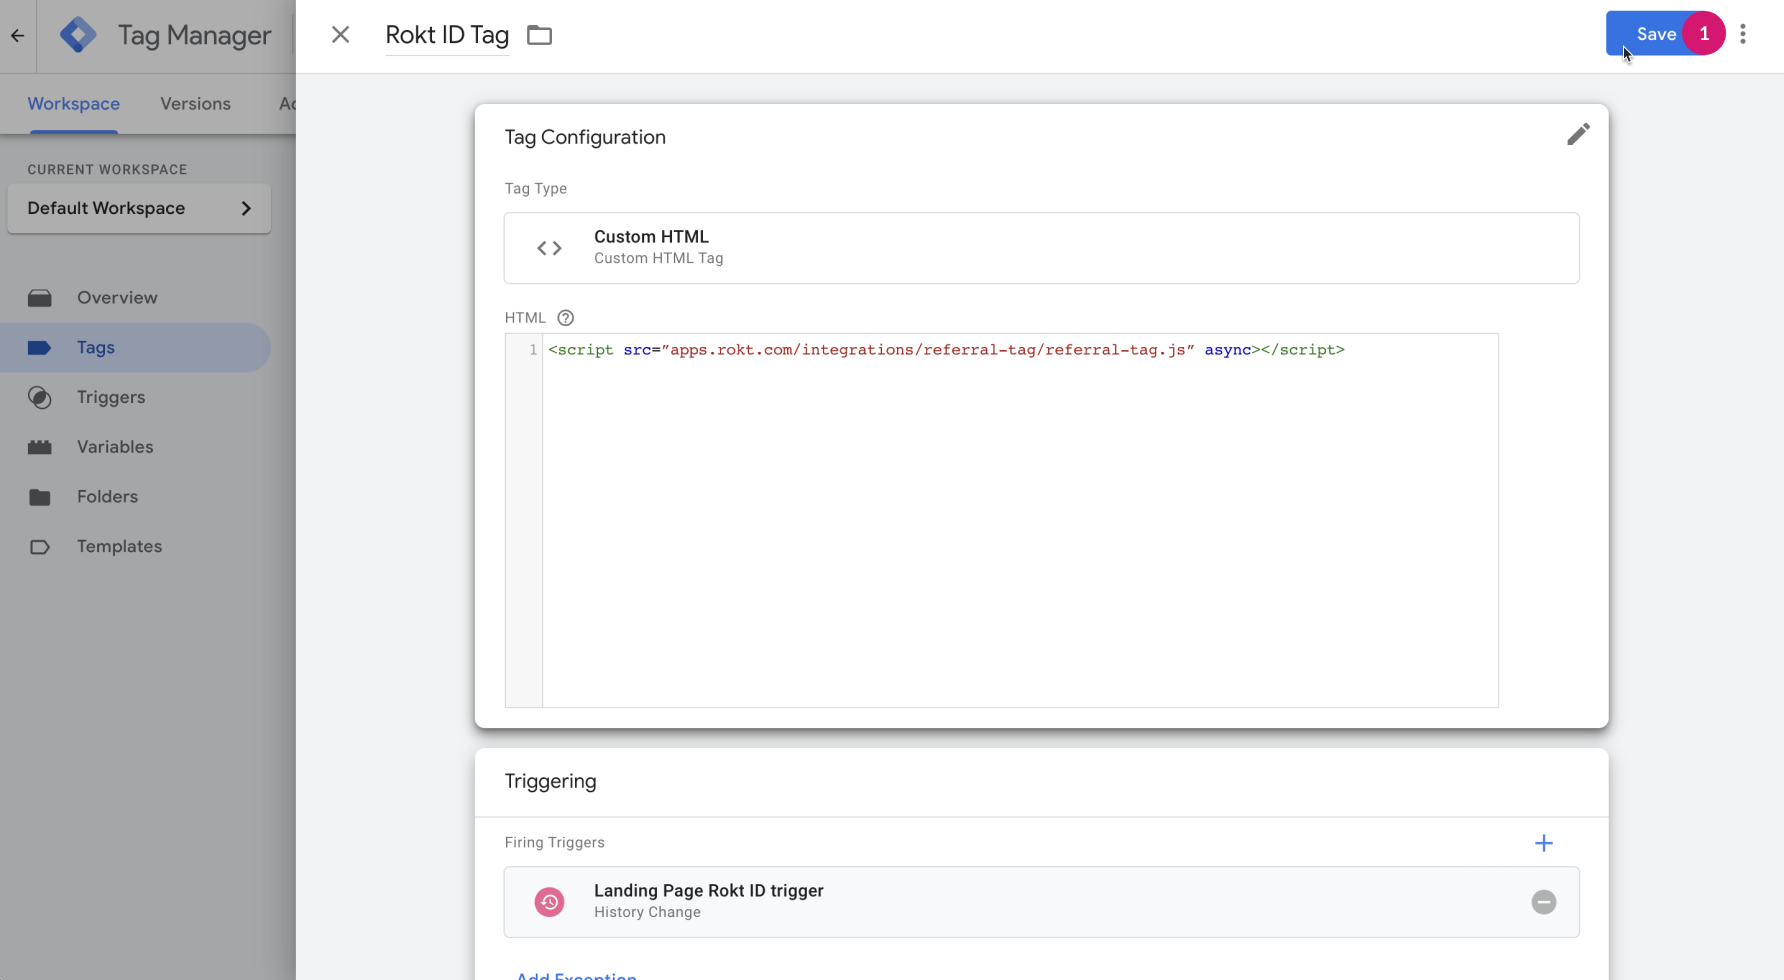Click the Triggering section heading

(x=550, y=781)
